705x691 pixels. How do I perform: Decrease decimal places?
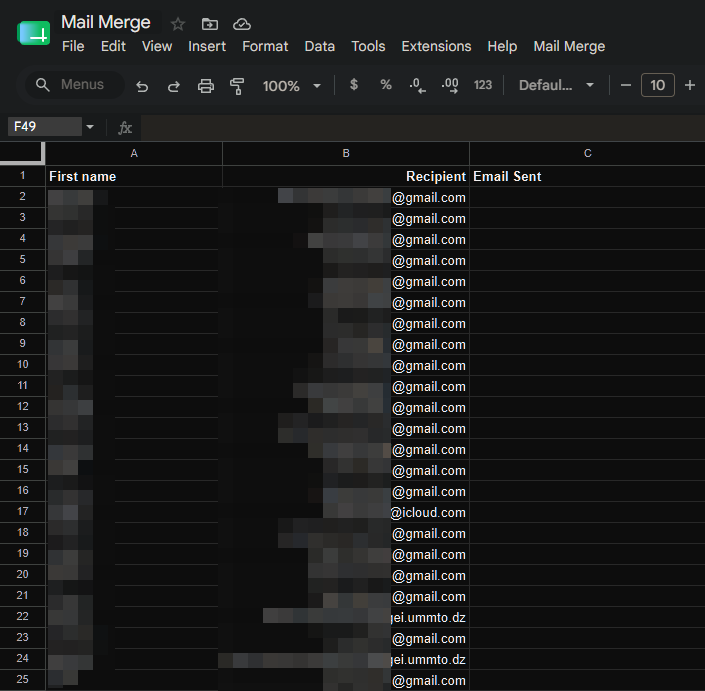coord(417,85)
